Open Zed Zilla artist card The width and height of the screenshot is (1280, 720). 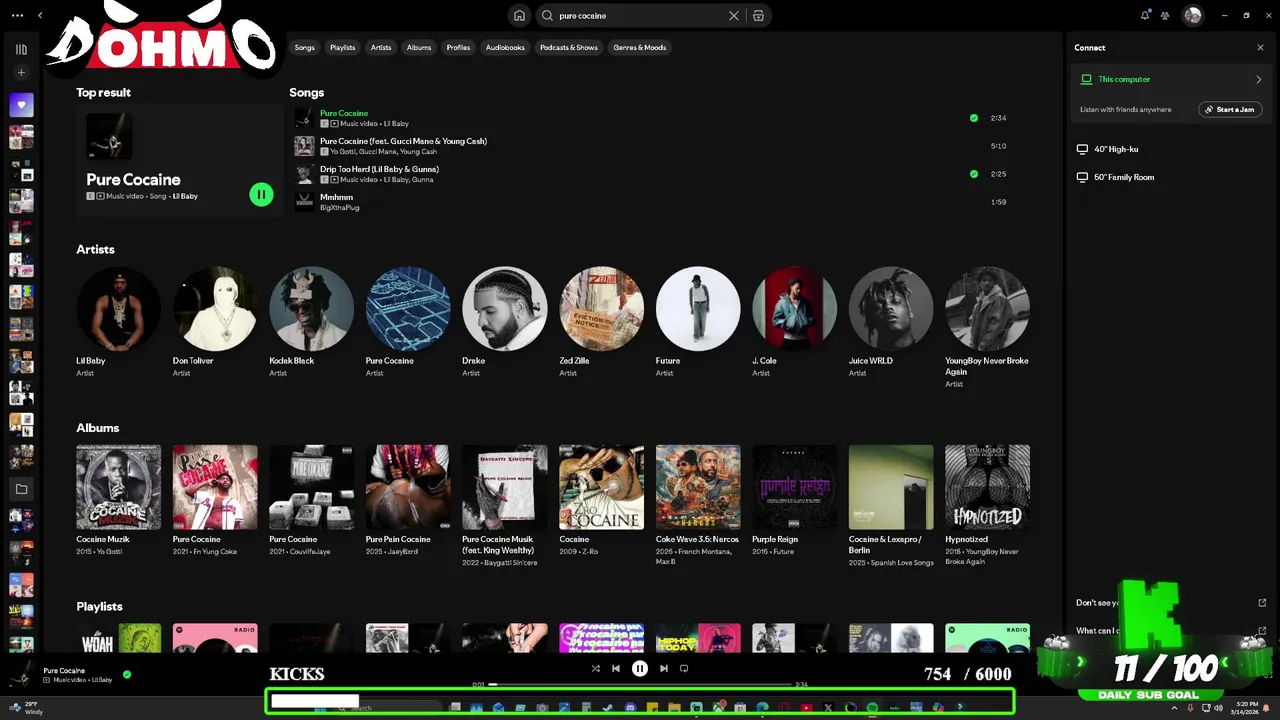(x=601, y=322)
